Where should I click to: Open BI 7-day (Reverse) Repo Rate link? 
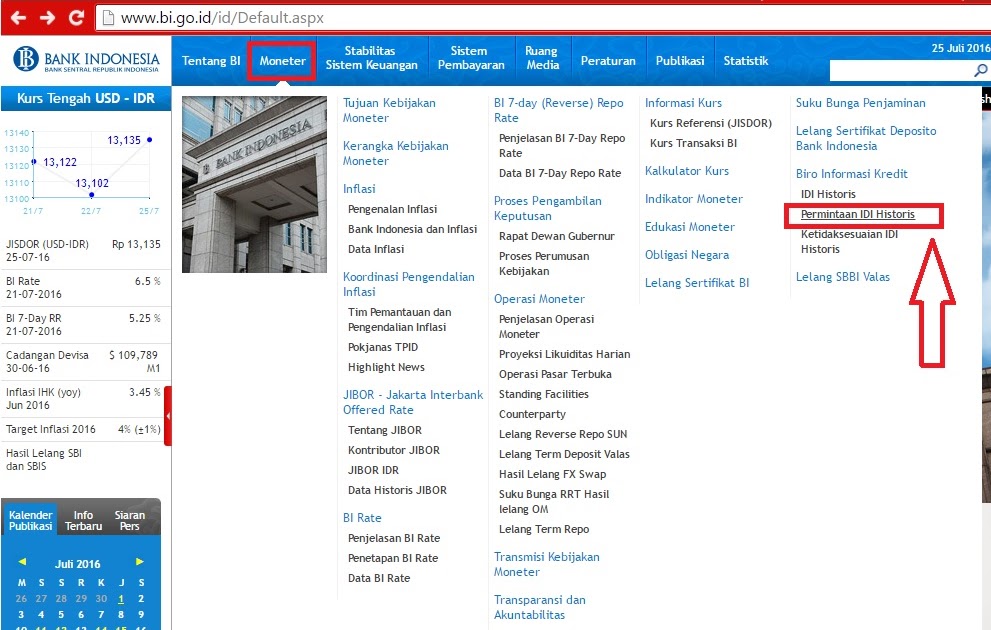(559, 110)
